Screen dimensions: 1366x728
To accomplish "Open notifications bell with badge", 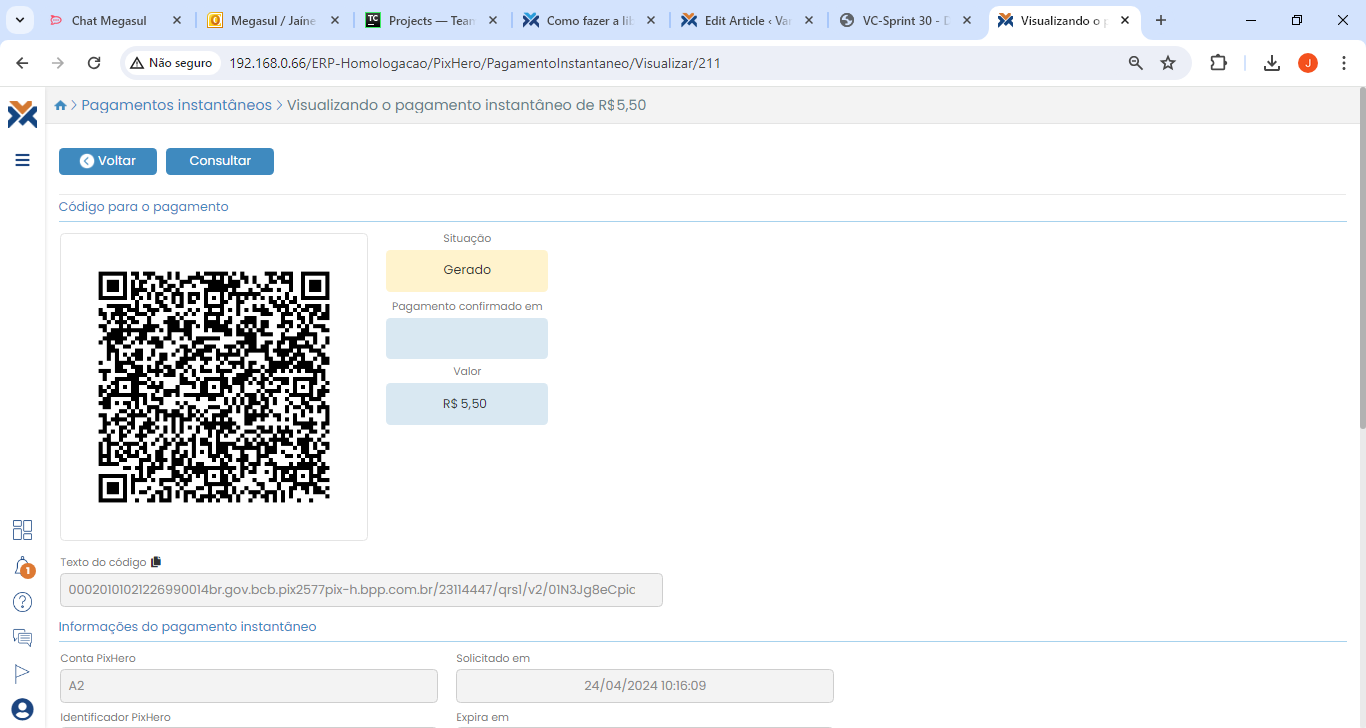I will (x=22, y=567).
